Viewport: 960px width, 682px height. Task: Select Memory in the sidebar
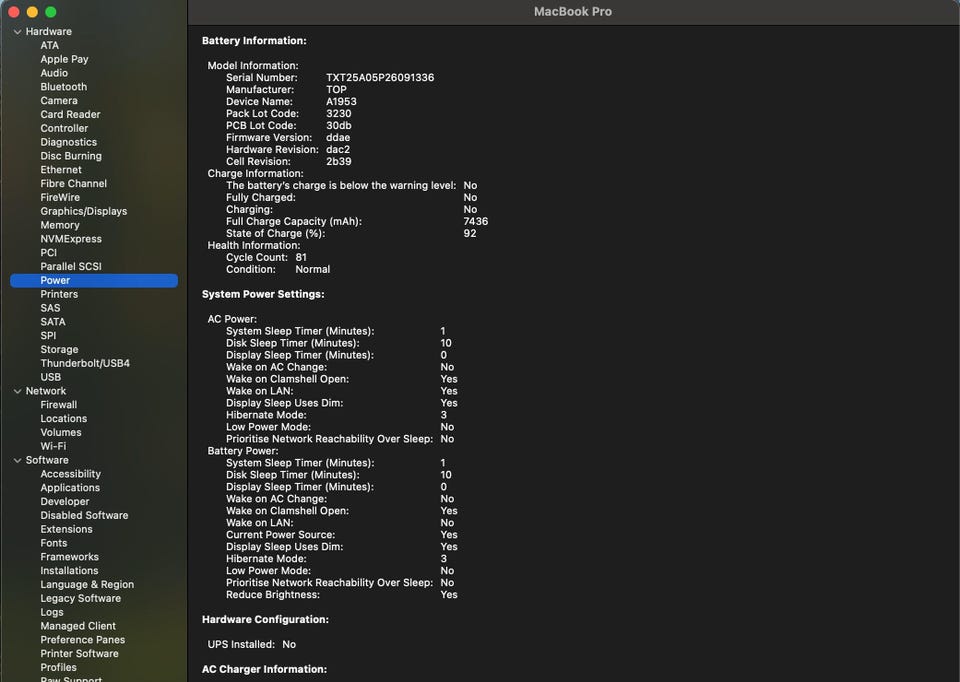click(60, 225)
